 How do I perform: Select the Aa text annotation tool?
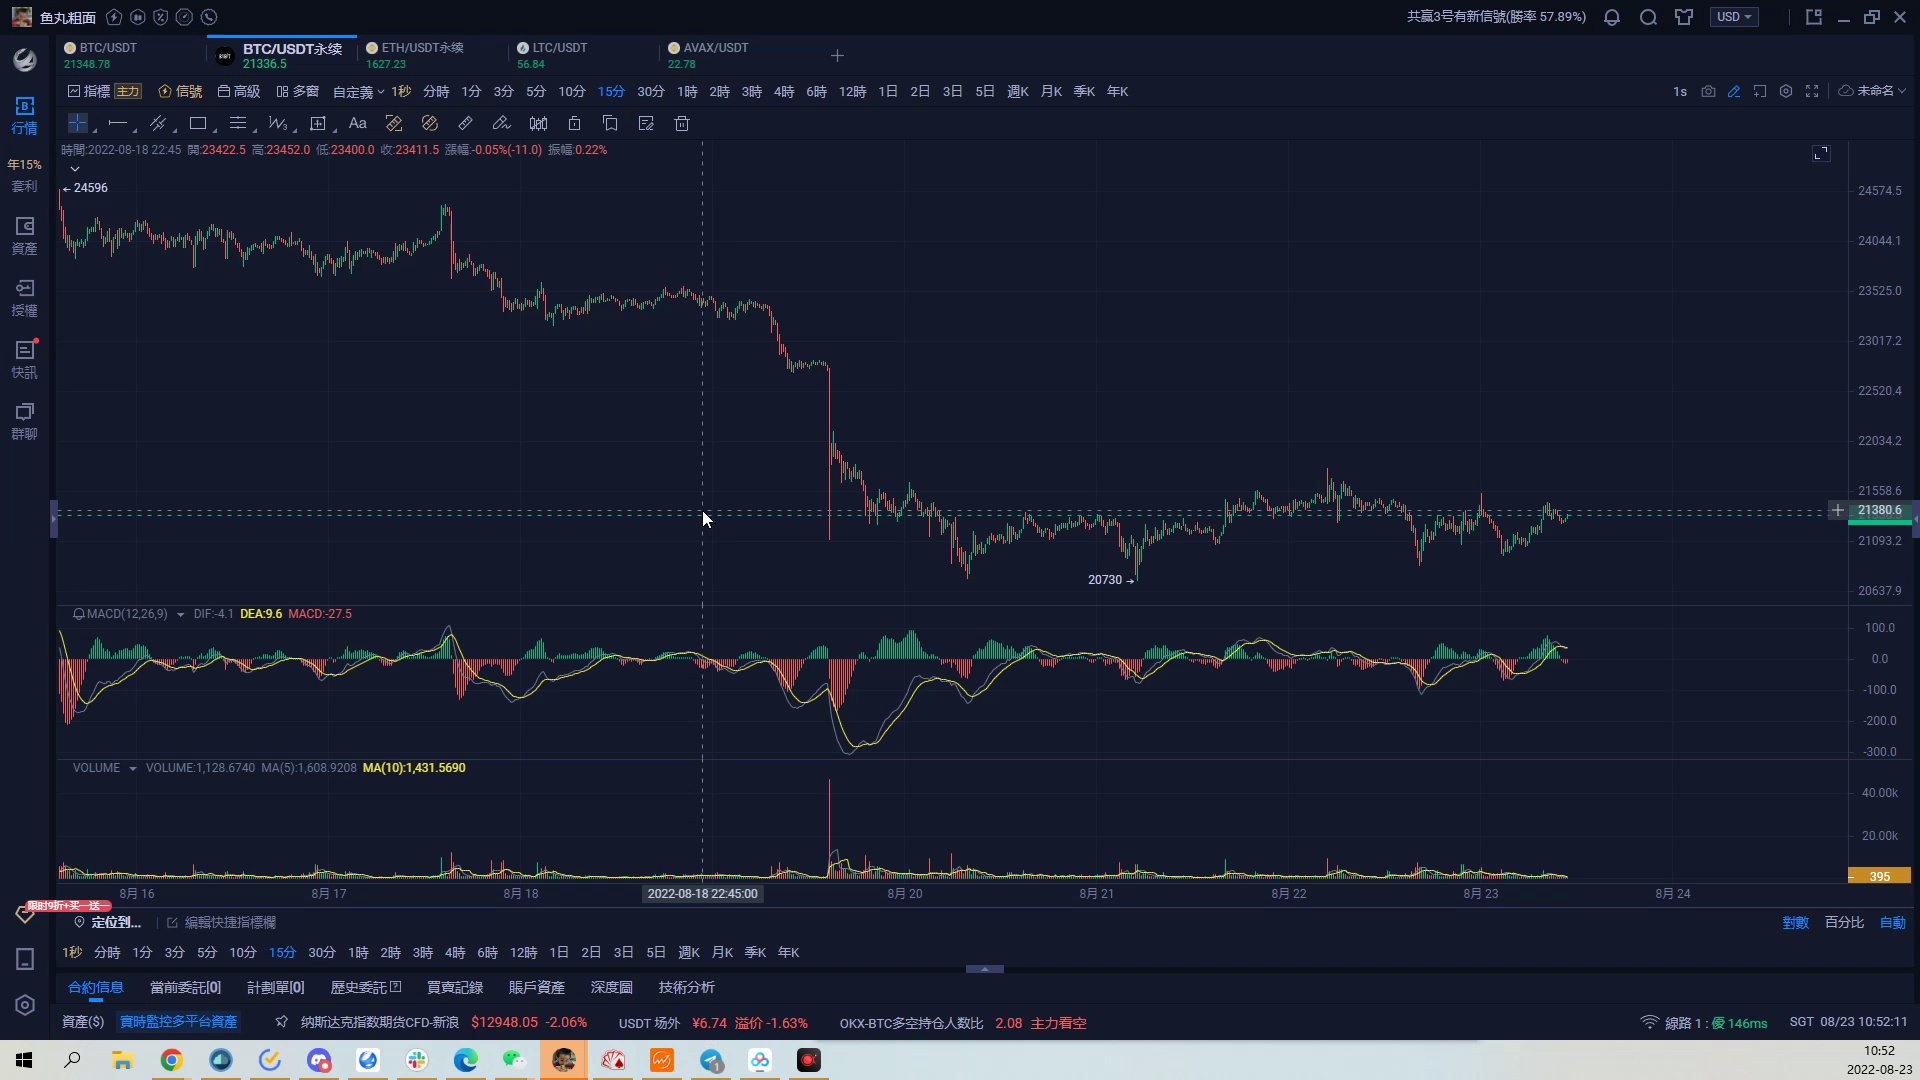357,123
